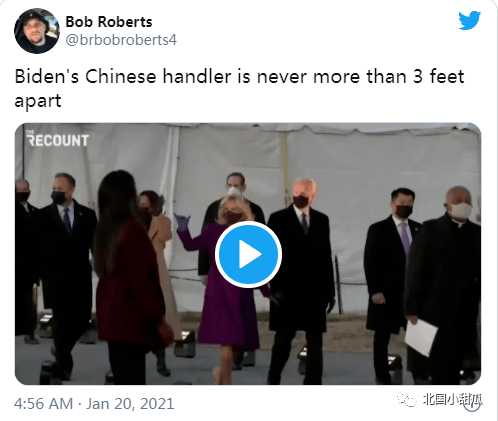Play the embedded Recount video
This screenshot has width=498, height=421.
(x=248, y=254)
